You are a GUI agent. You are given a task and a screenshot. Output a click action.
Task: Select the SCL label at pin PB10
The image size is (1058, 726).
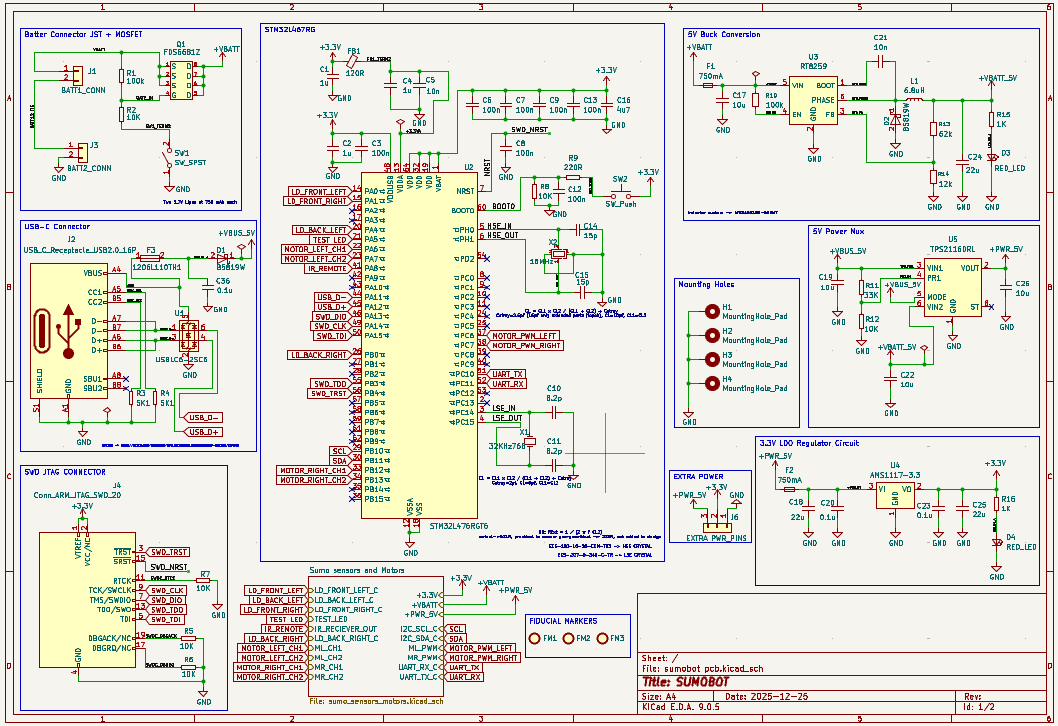pos(339,451)
